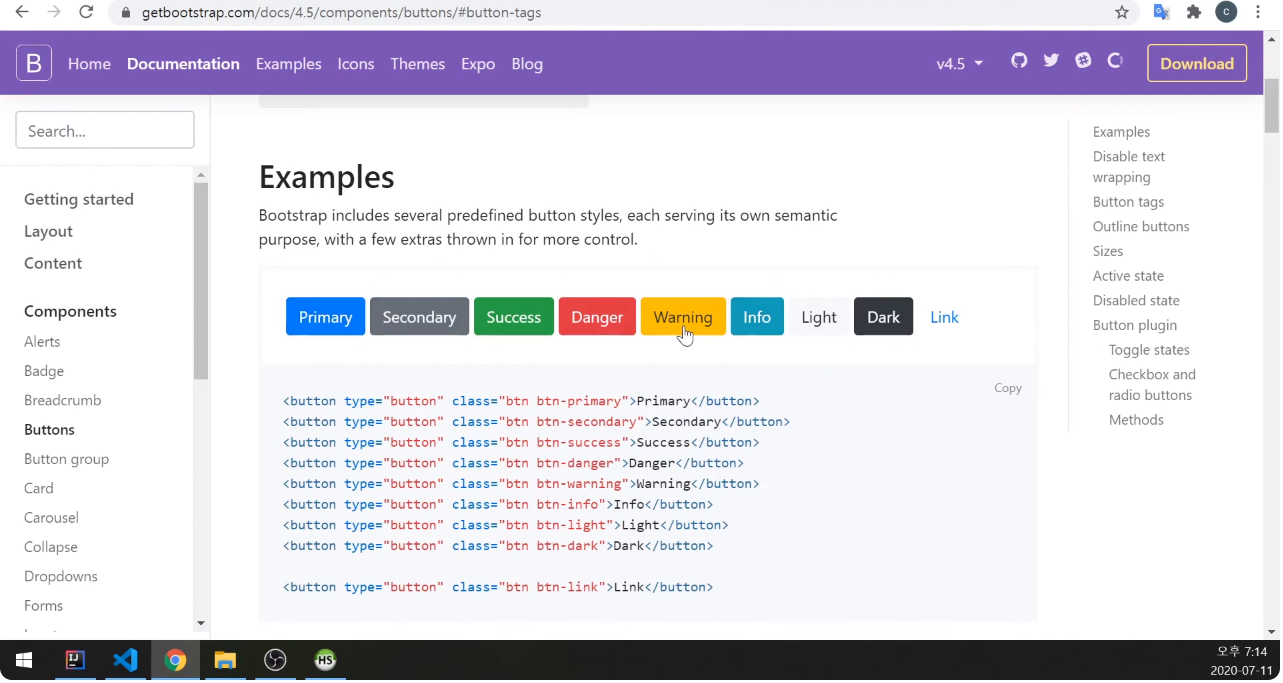Image resolution: width=1283 pixels, height=683 pixels.
Task: Open Breadcrumb in the sidebar
Action: (62, 400)
